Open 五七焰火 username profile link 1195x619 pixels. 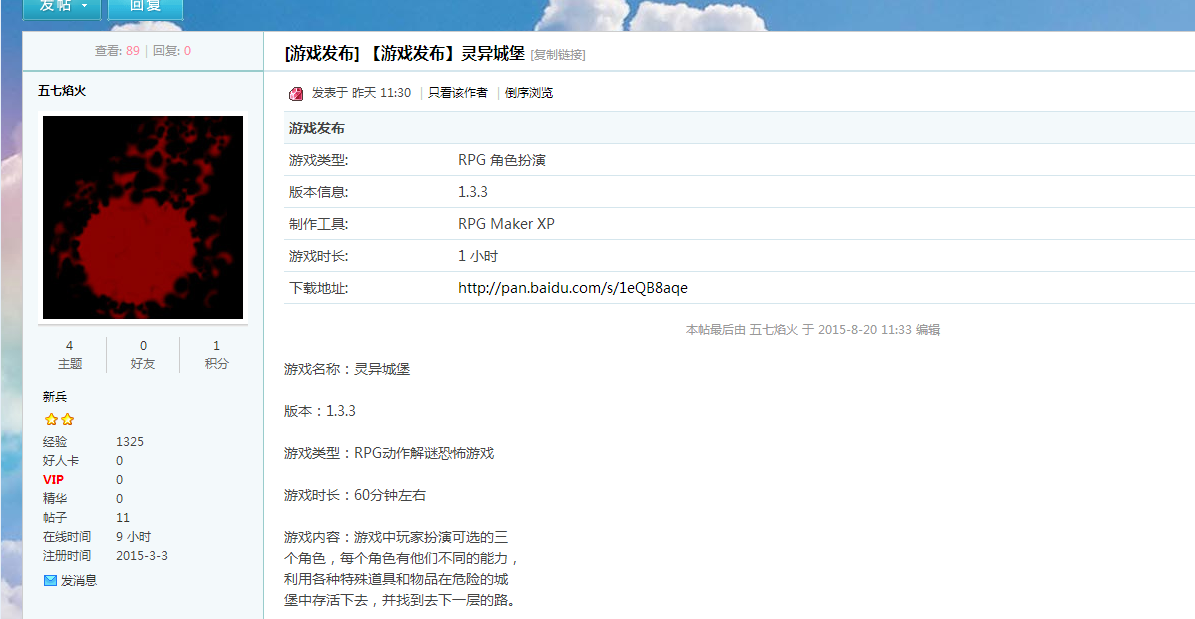62,91
